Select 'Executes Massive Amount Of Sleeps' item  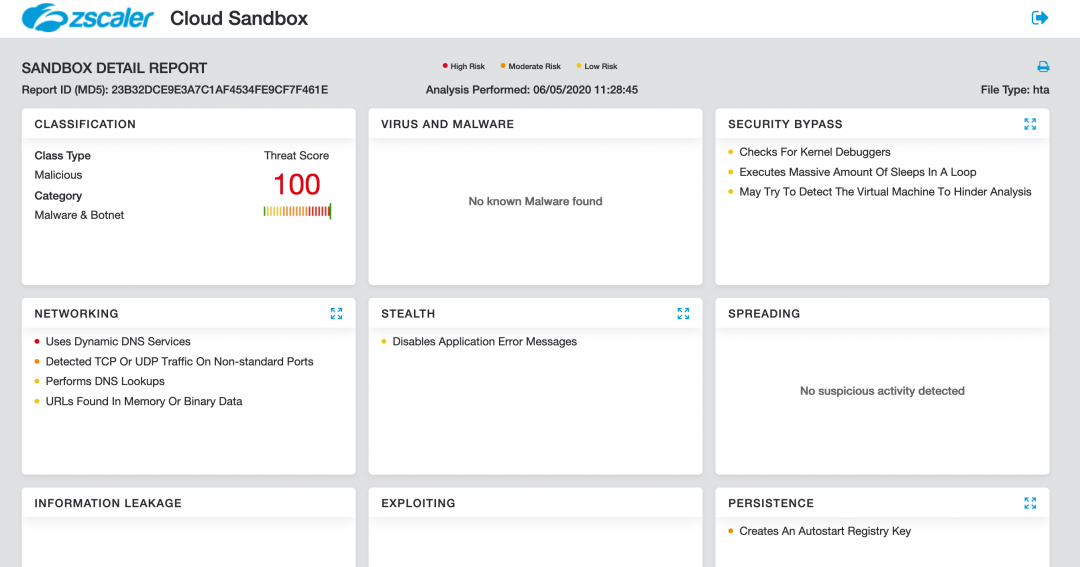tap(857, 172)
